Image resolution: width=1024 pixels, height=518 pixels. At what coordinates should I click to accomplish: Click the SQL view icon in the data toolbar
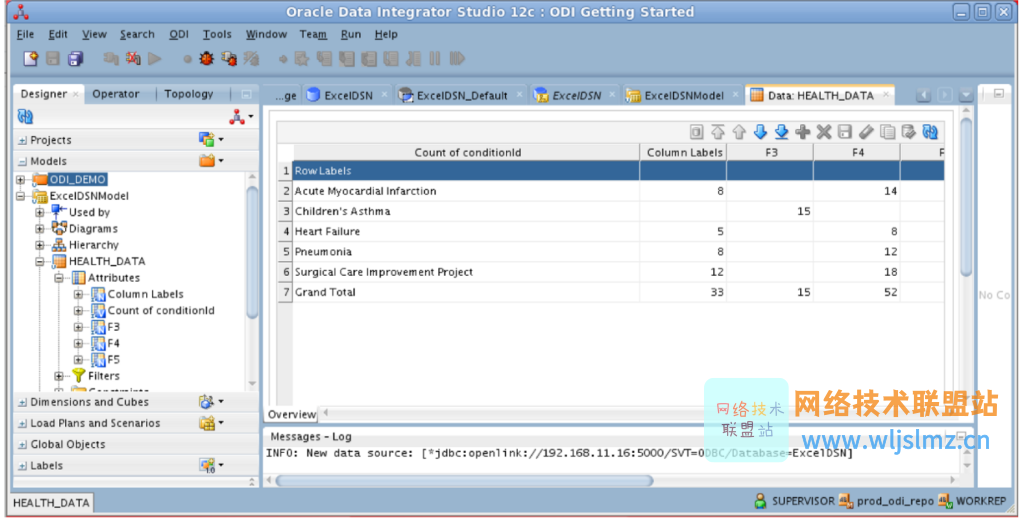click(x=697, y=132)
